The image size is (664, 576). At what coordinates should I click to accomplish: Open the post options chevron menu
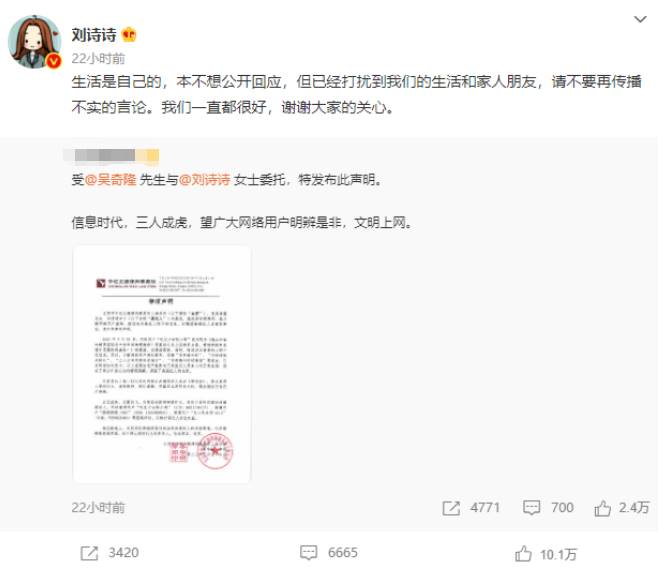(640, 19)
